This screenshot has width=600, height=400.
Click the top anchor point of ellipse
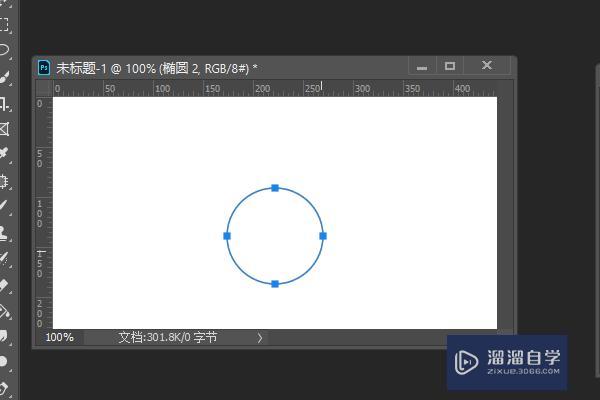tap(275, 188)
